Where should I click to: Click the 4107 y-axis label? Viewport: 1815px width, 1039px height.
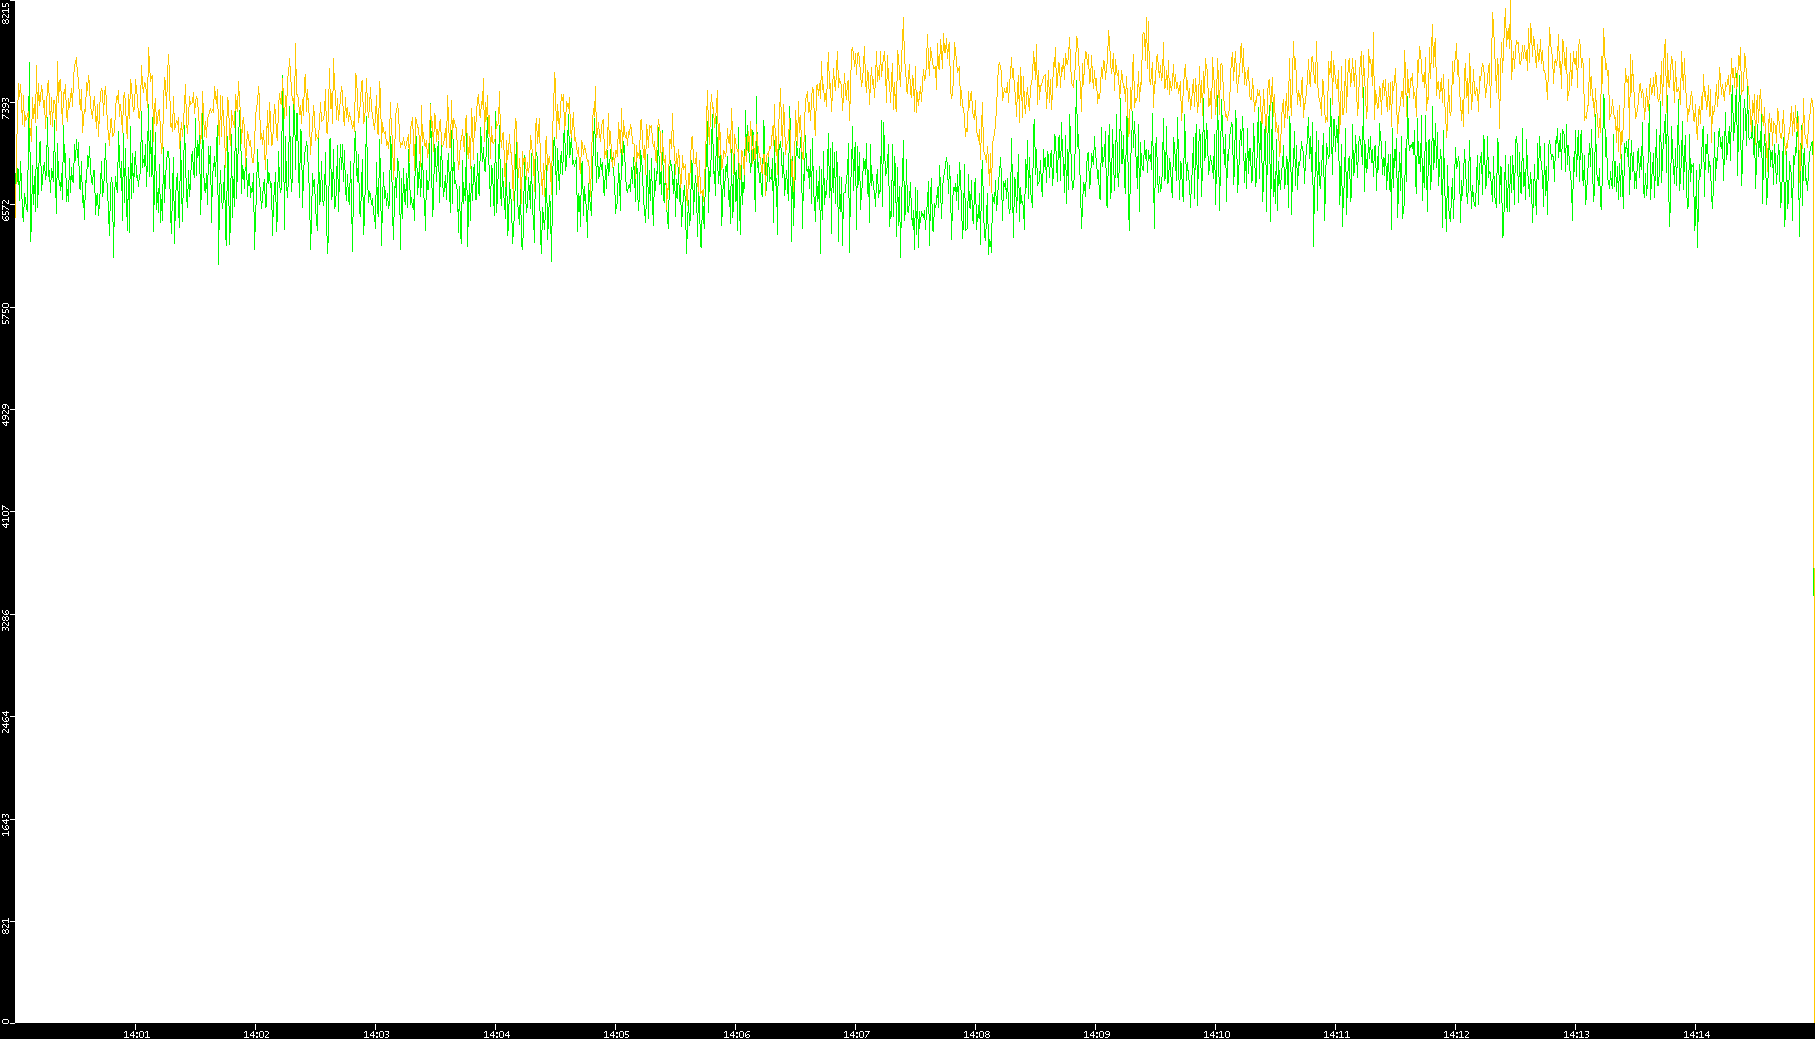click(6, 518)
